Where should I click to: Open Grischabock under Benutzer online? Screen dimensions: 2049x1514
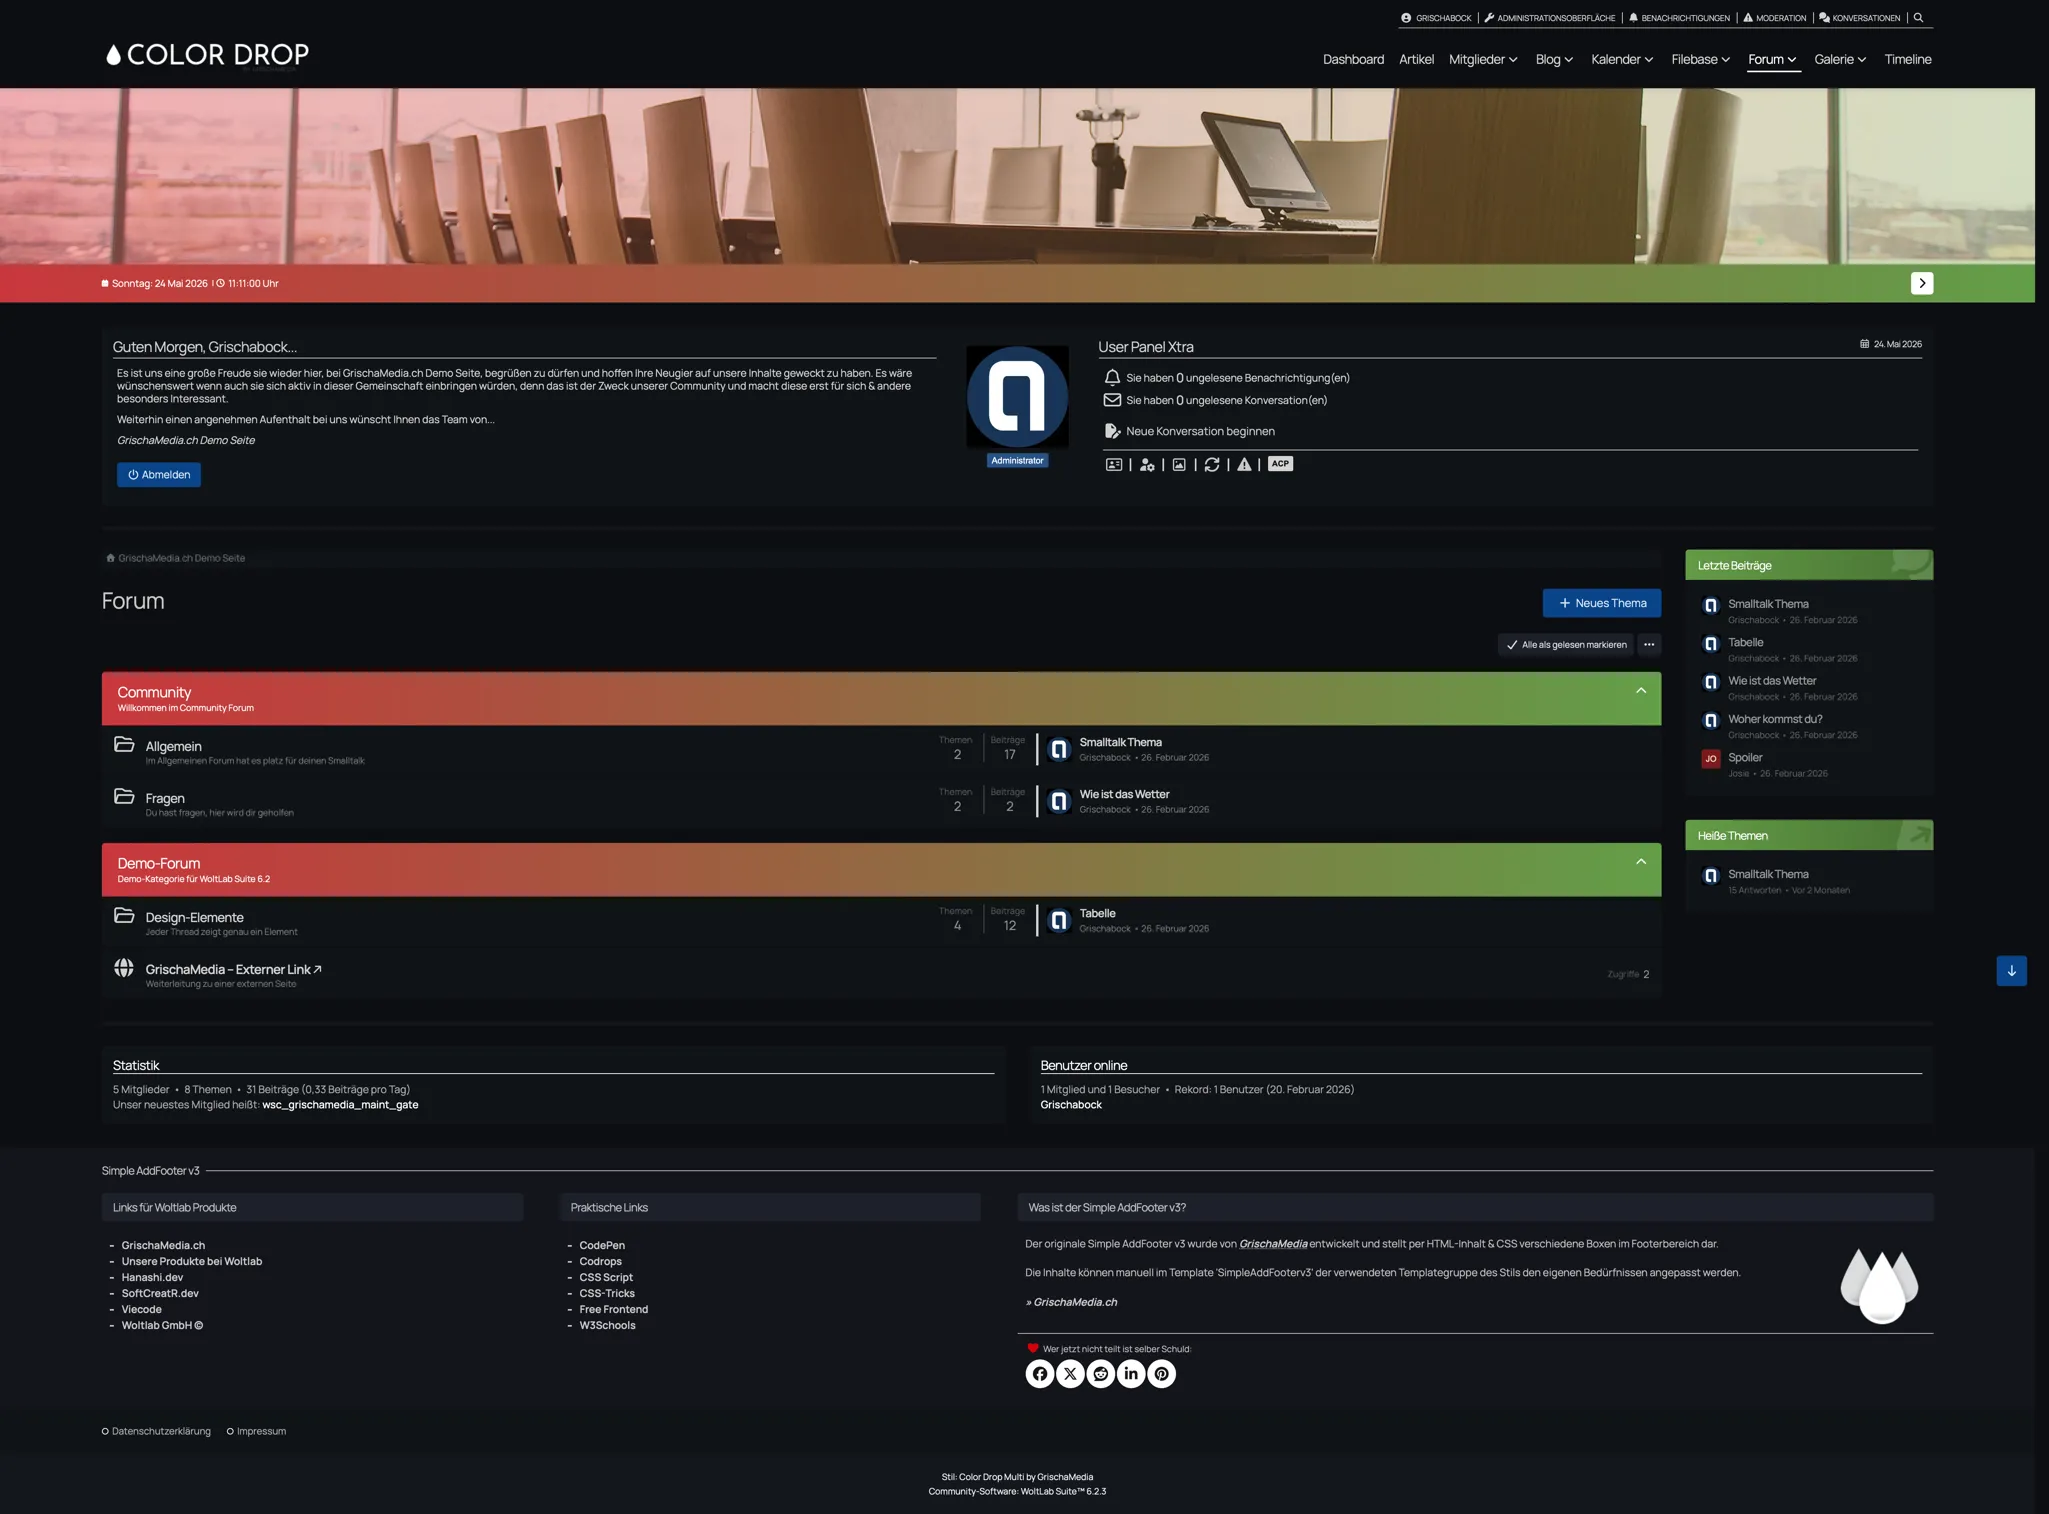1071,1105
